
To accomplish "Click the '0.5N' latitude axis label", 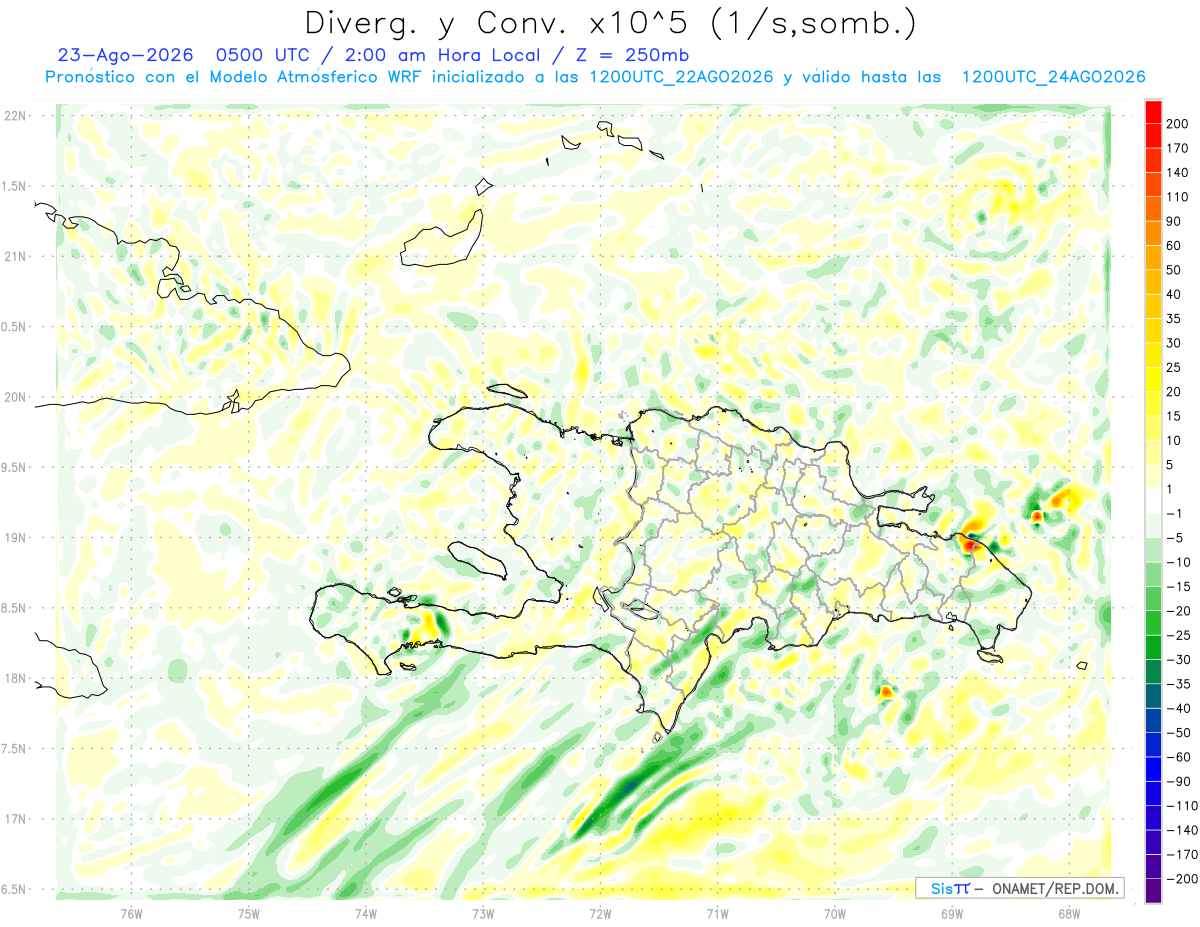I will click(x=15, y=327).
